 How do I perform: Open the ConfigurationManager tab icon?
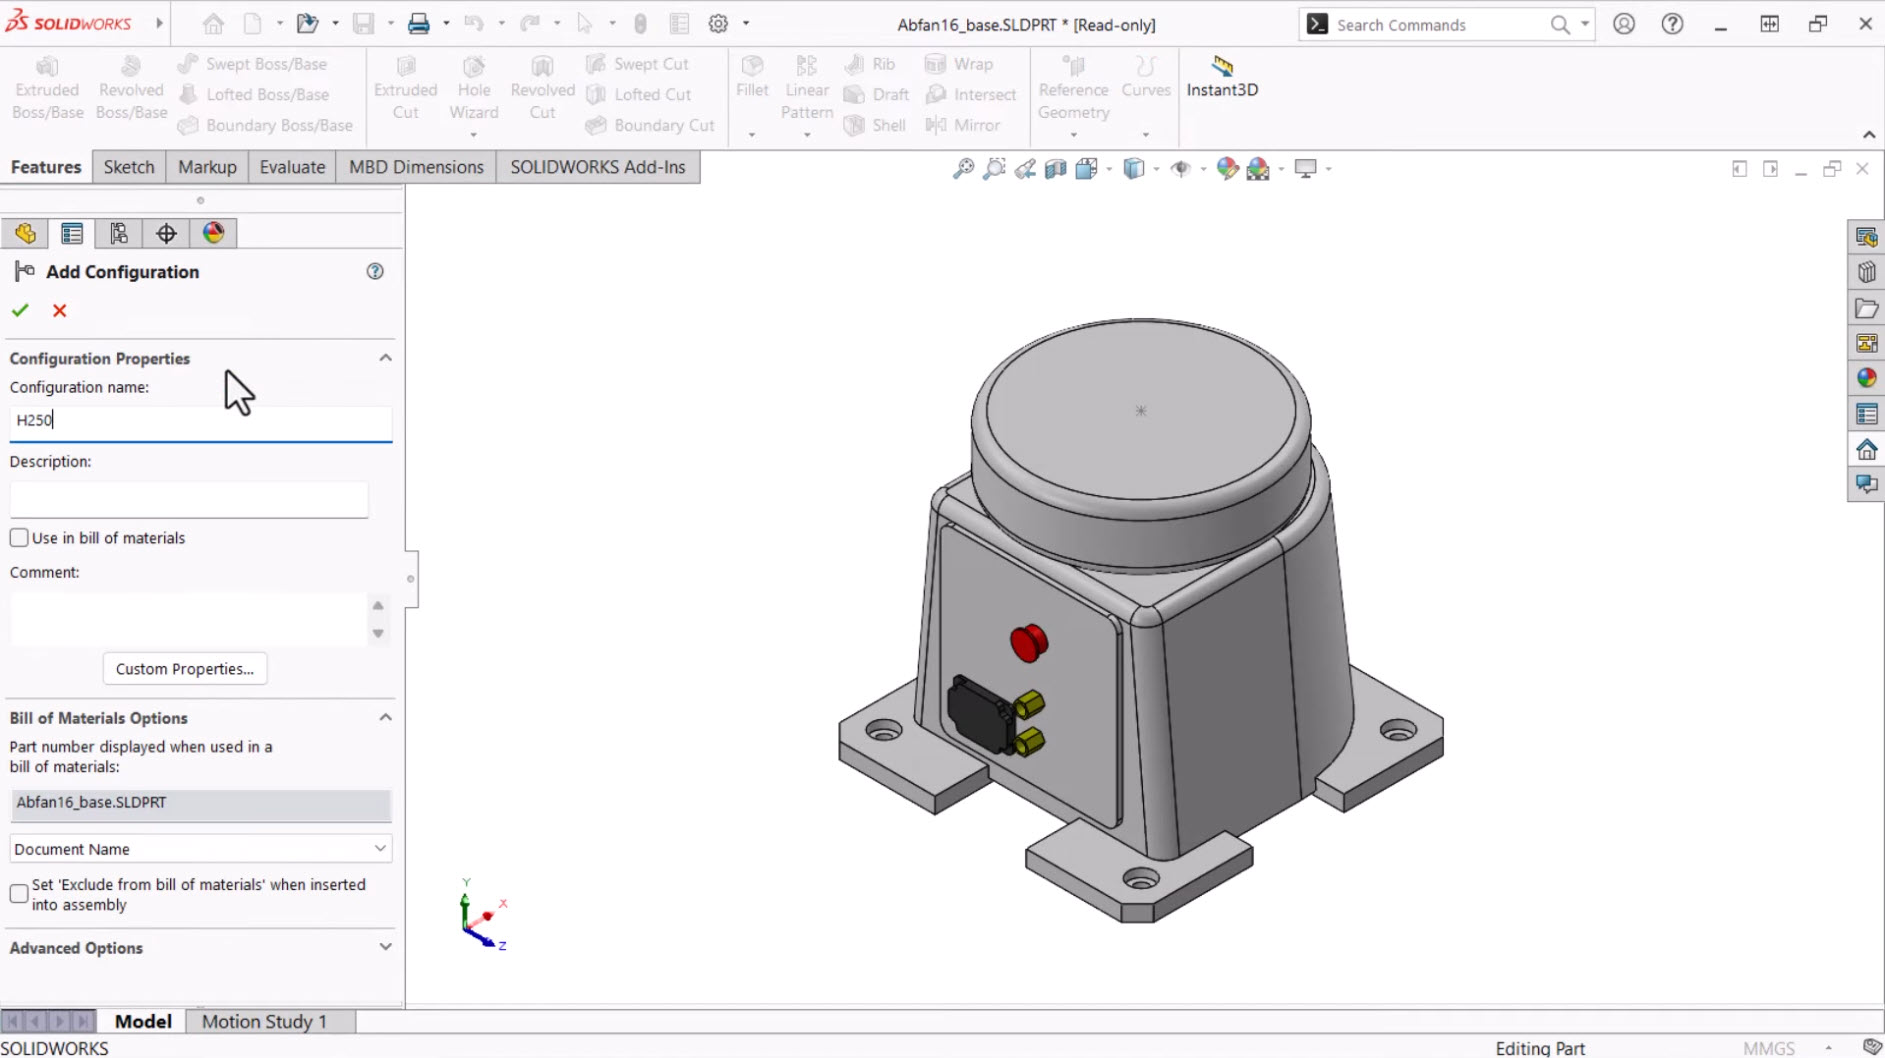[x=119, y=234]
